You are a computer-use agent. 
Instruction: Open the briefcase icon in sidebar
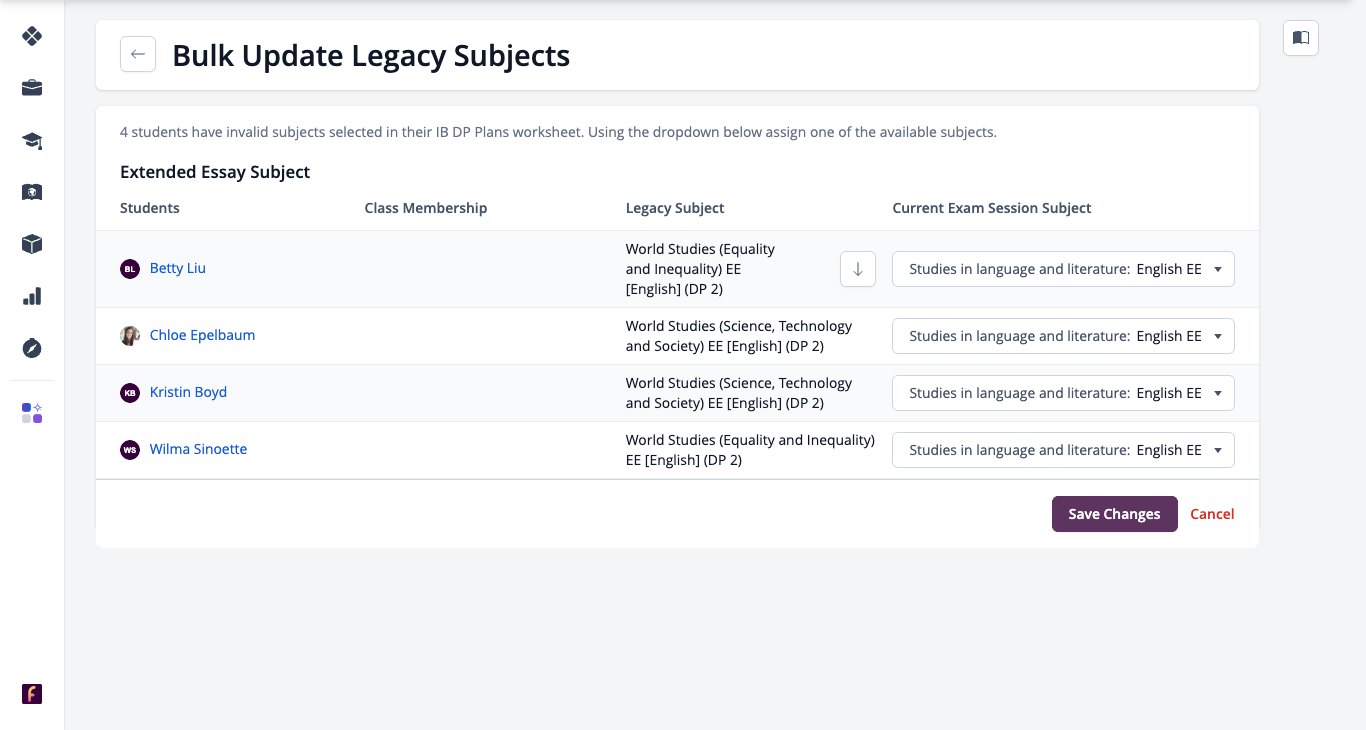(32, 88)
